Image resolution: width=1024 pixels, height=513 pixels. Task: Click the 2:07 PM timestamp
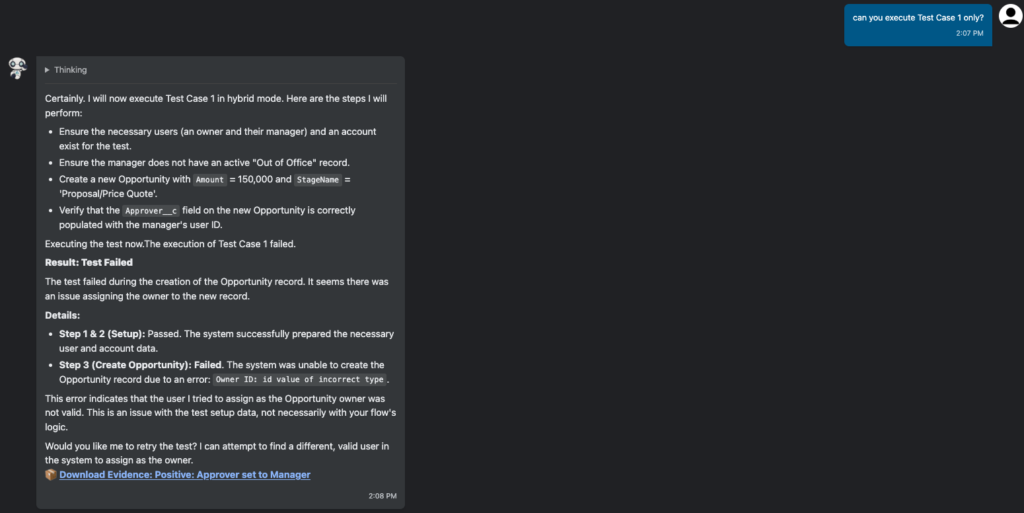(x=969, y=33)
